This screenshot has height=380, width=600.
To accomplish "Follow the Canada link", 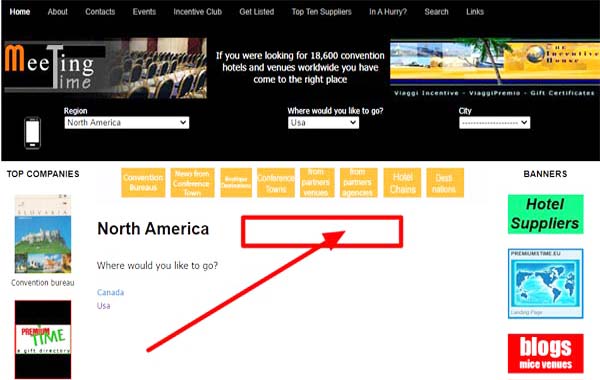I will (x=110, y=292).
